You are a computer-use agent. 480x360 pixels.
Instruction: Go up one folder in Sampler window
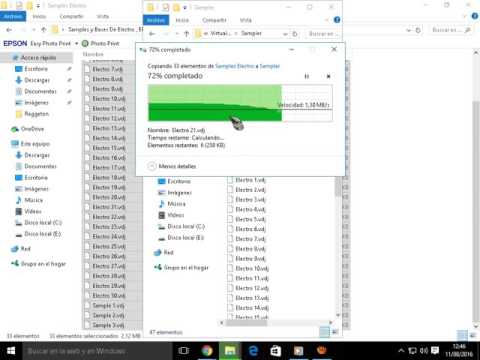tap(187, 34)
